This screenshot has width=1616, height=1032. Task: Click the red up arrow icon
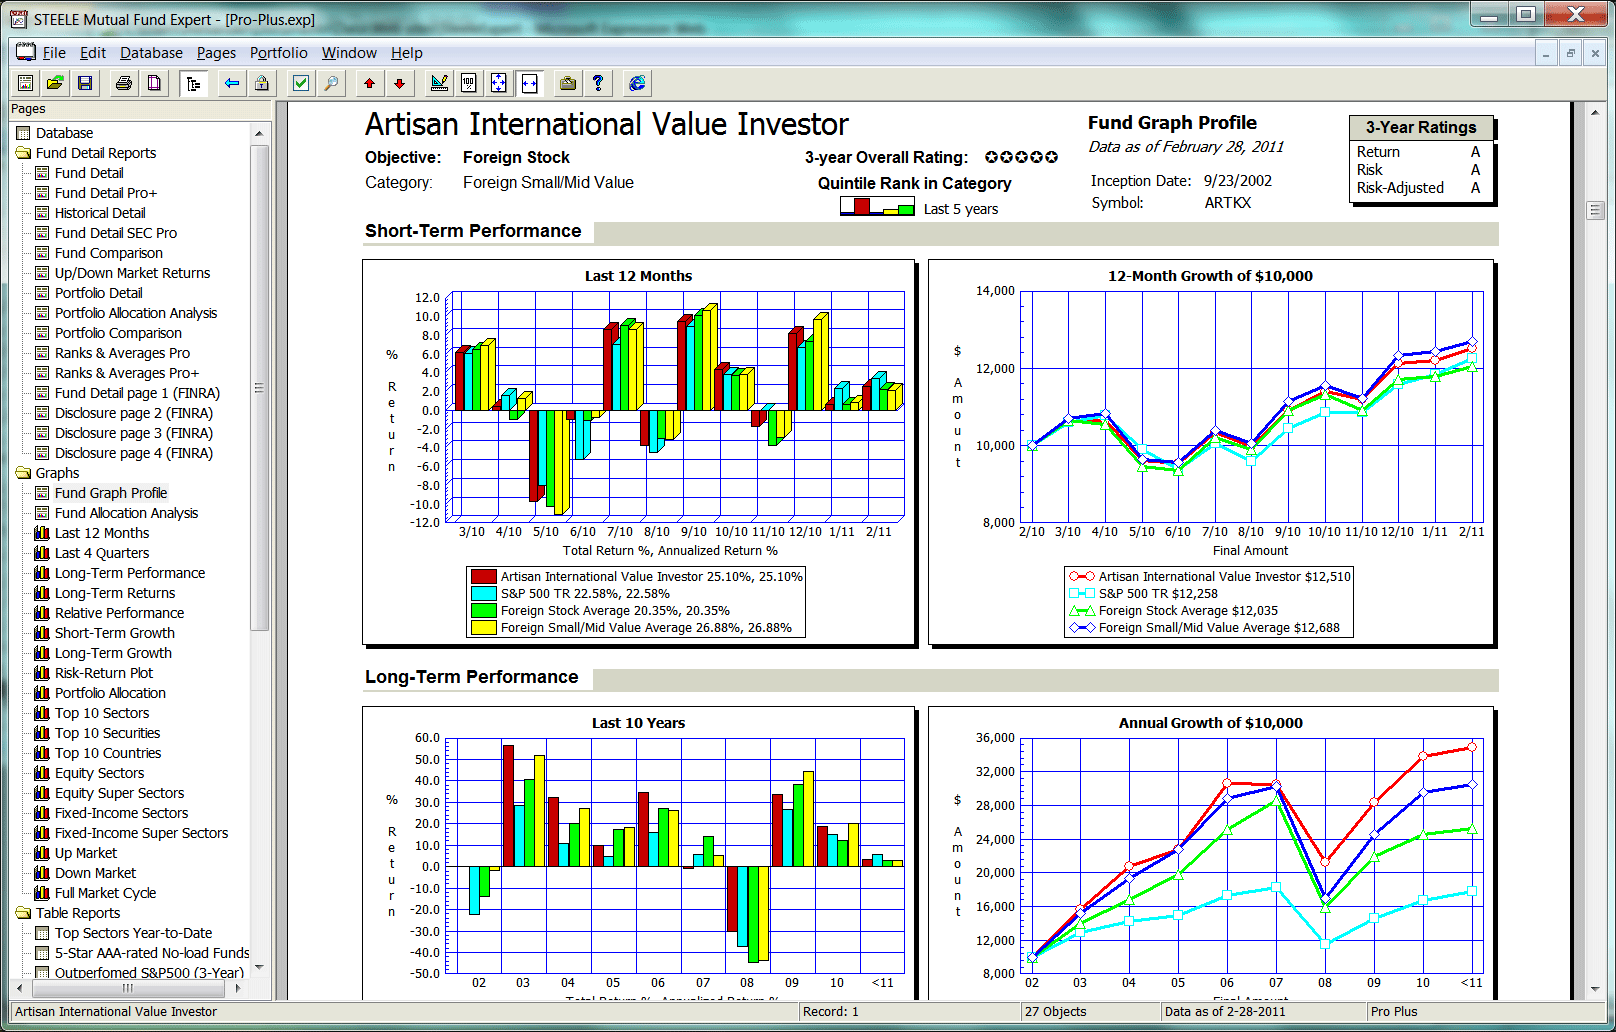point(370,83)
